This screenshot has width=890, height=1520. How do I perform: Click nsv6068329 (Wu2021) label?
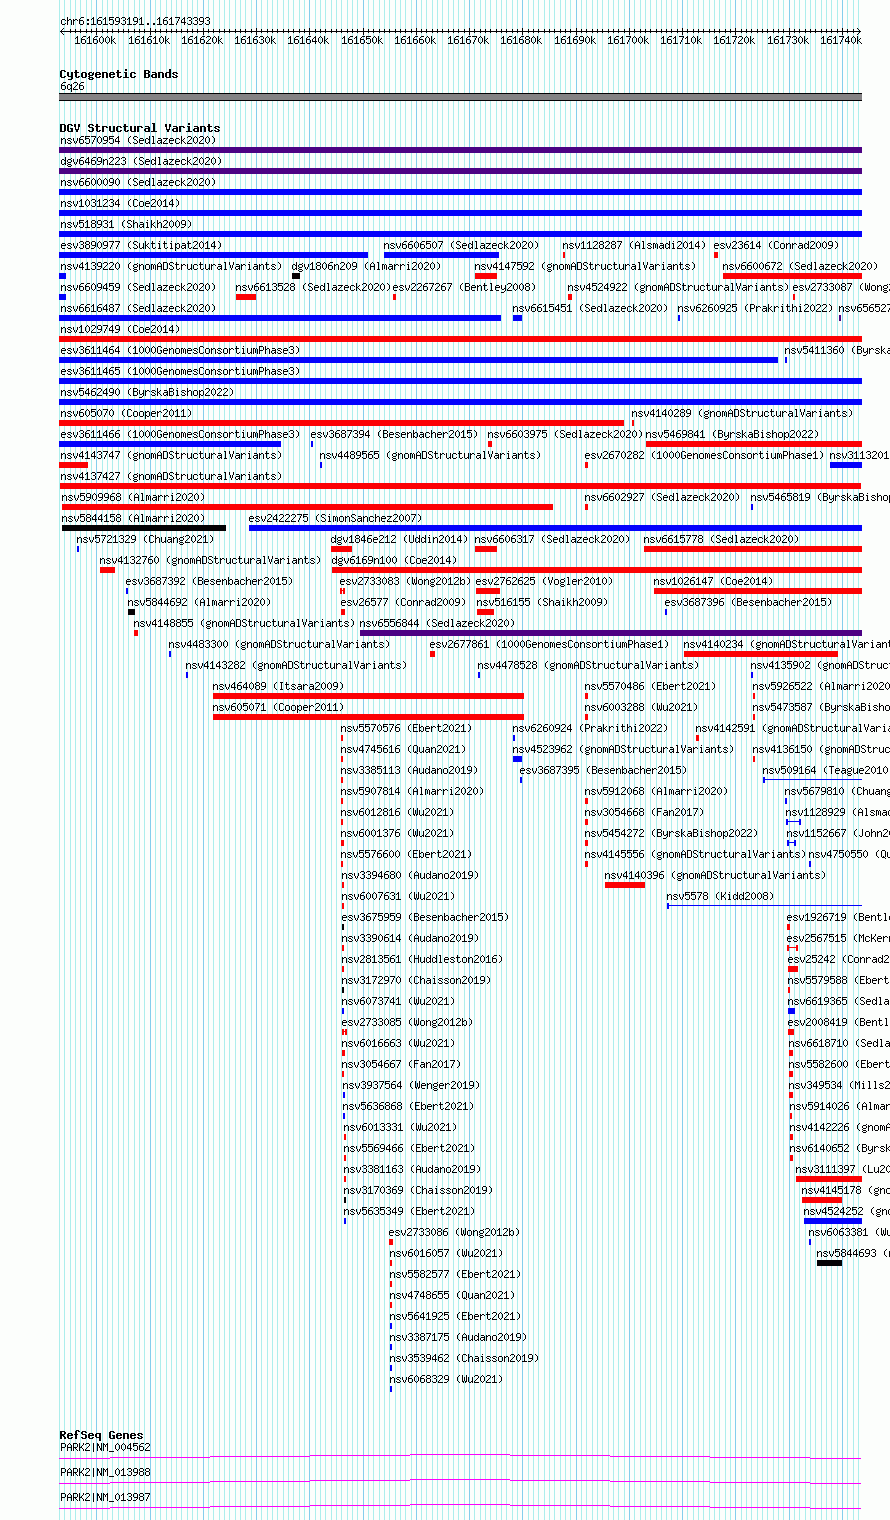[x=446, y=1379]
